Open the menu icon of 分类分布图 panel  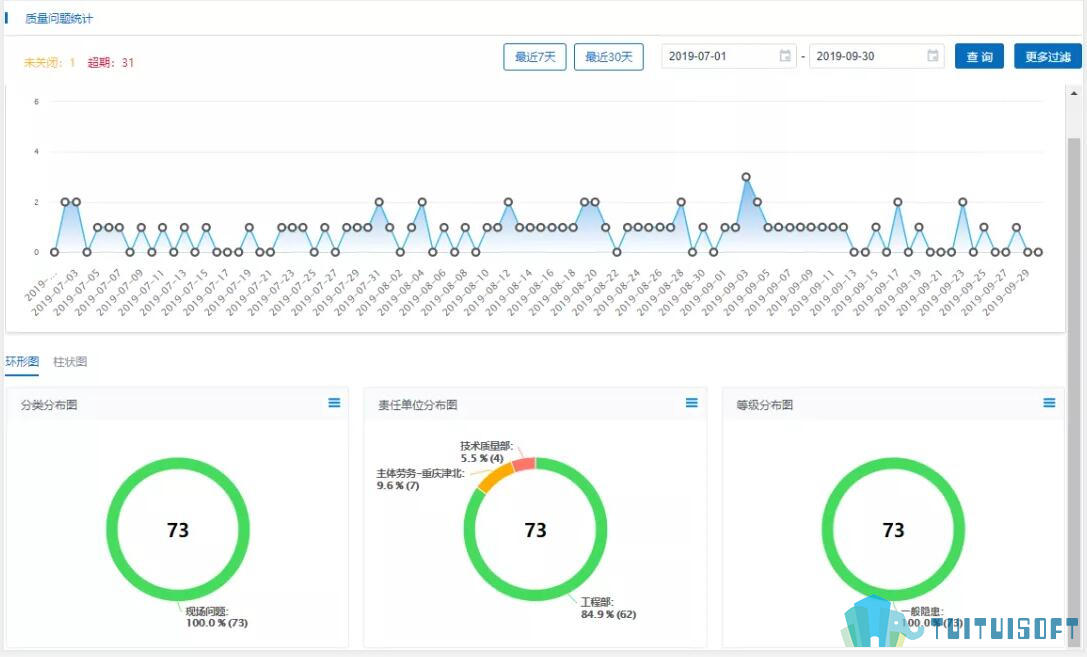tap(334, 403)
